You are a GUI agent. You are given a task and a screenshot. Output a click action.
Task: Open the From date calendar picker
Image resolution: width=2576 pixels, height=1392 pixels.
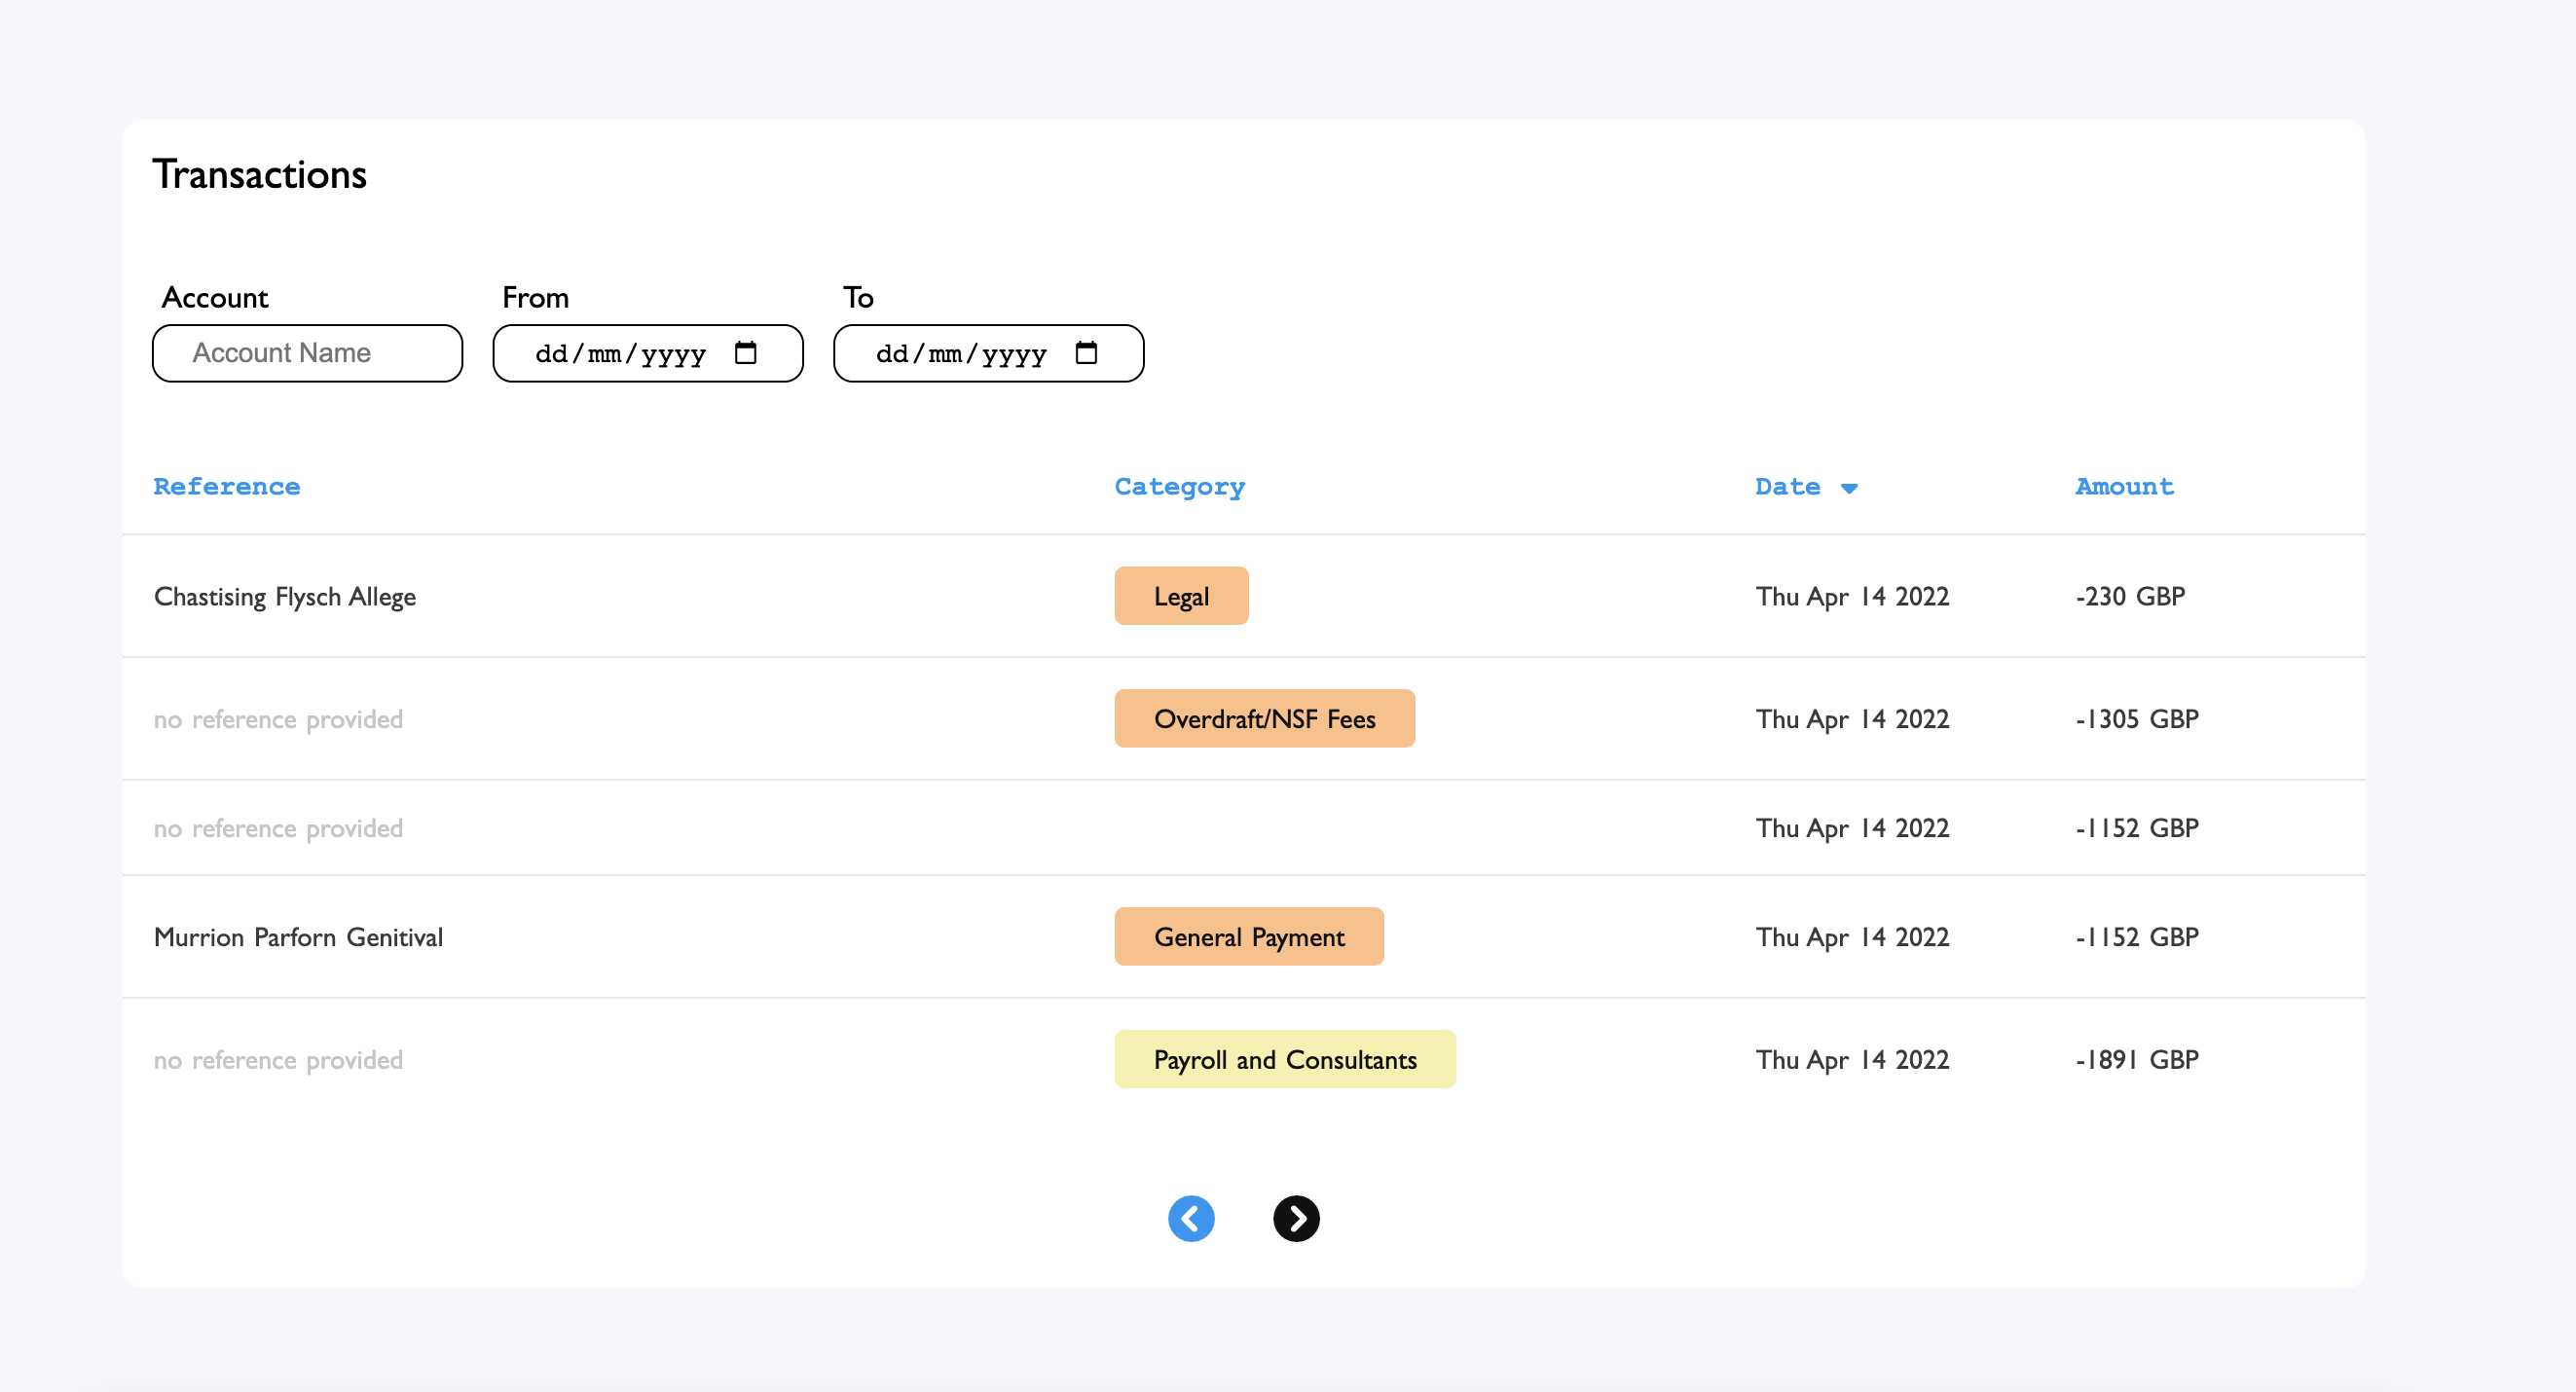[745, 353]
